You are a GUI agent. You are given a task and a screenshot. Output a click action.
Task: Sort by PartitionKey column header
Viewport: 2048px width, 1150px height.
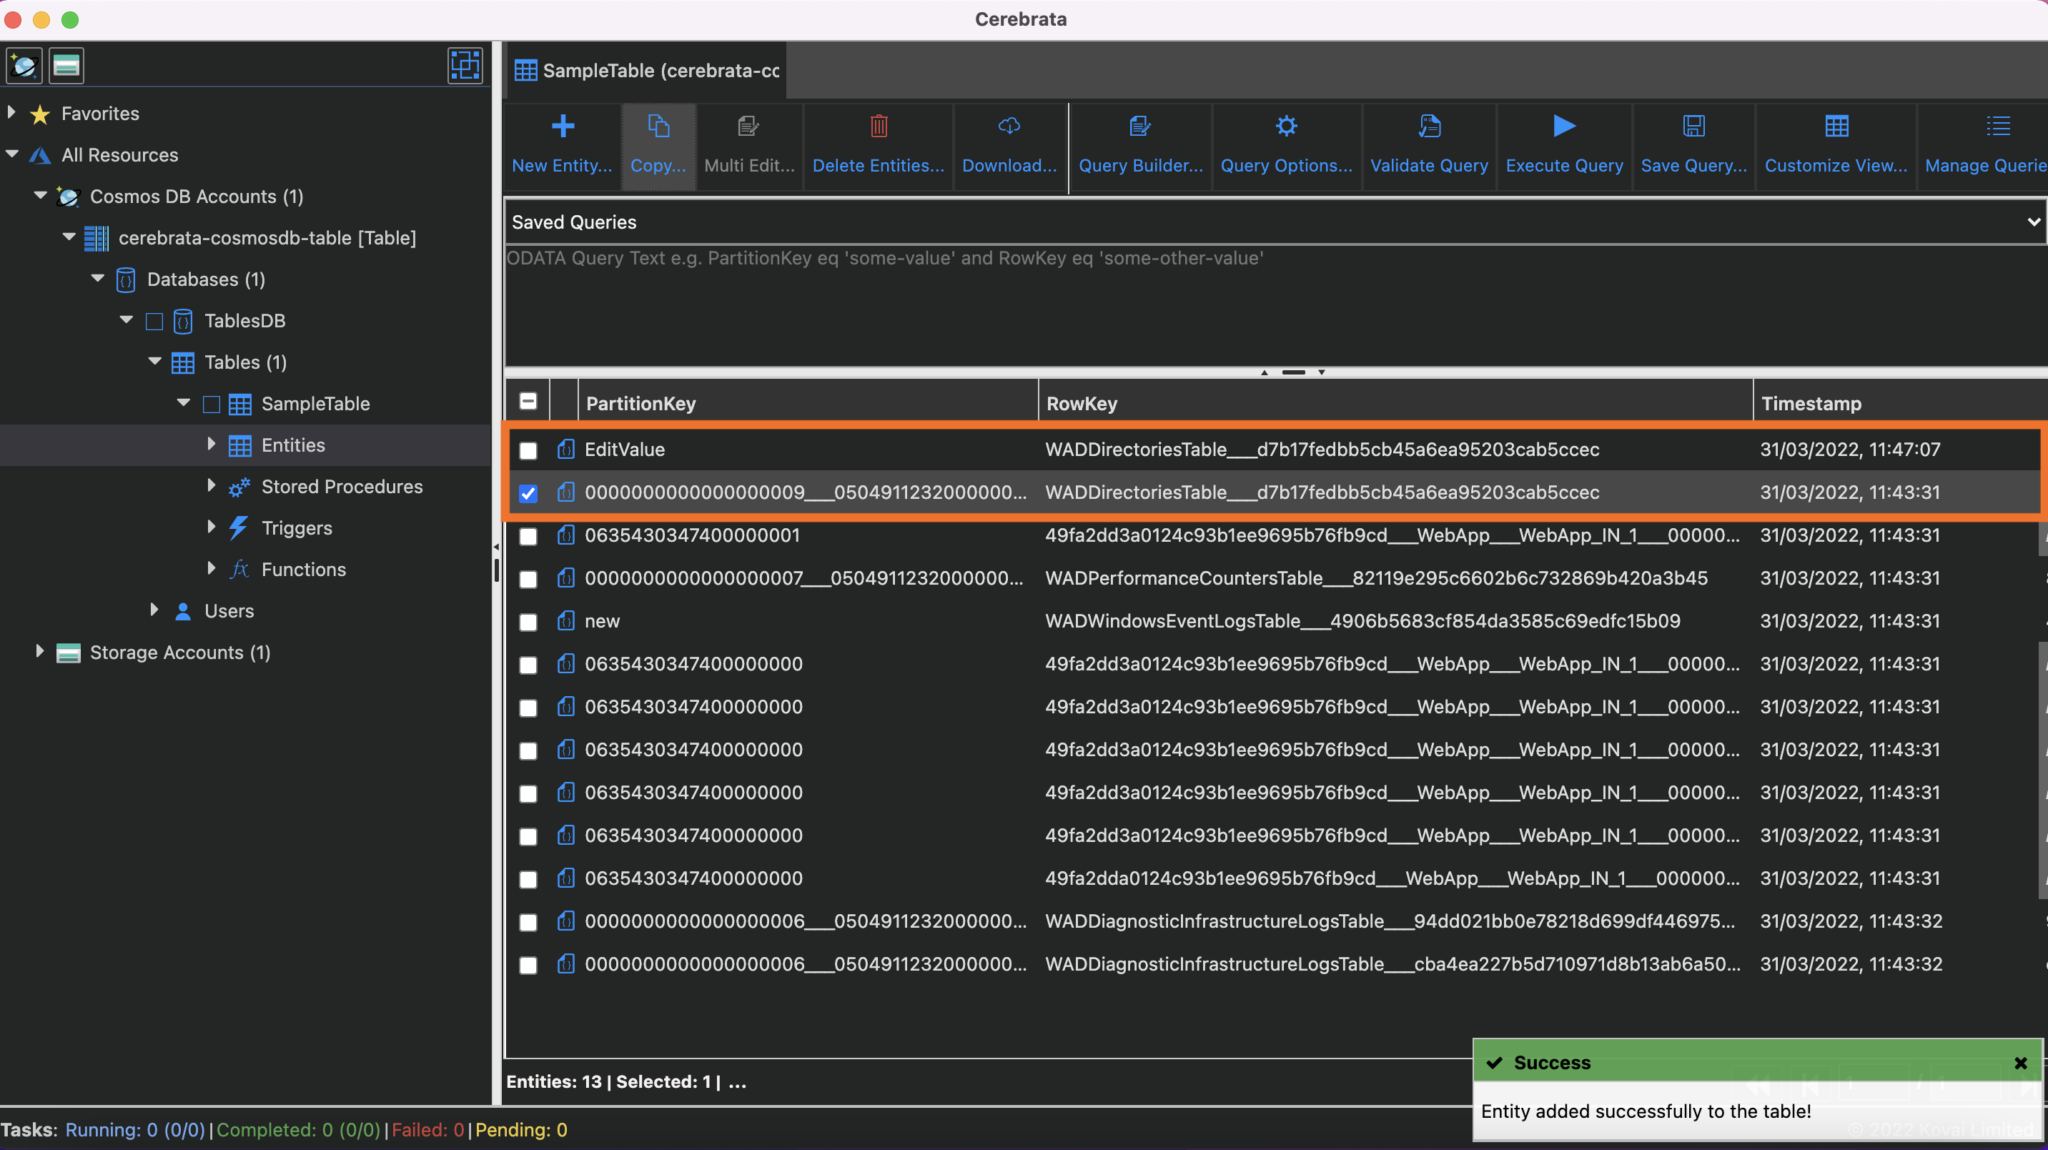coord(808,403)
